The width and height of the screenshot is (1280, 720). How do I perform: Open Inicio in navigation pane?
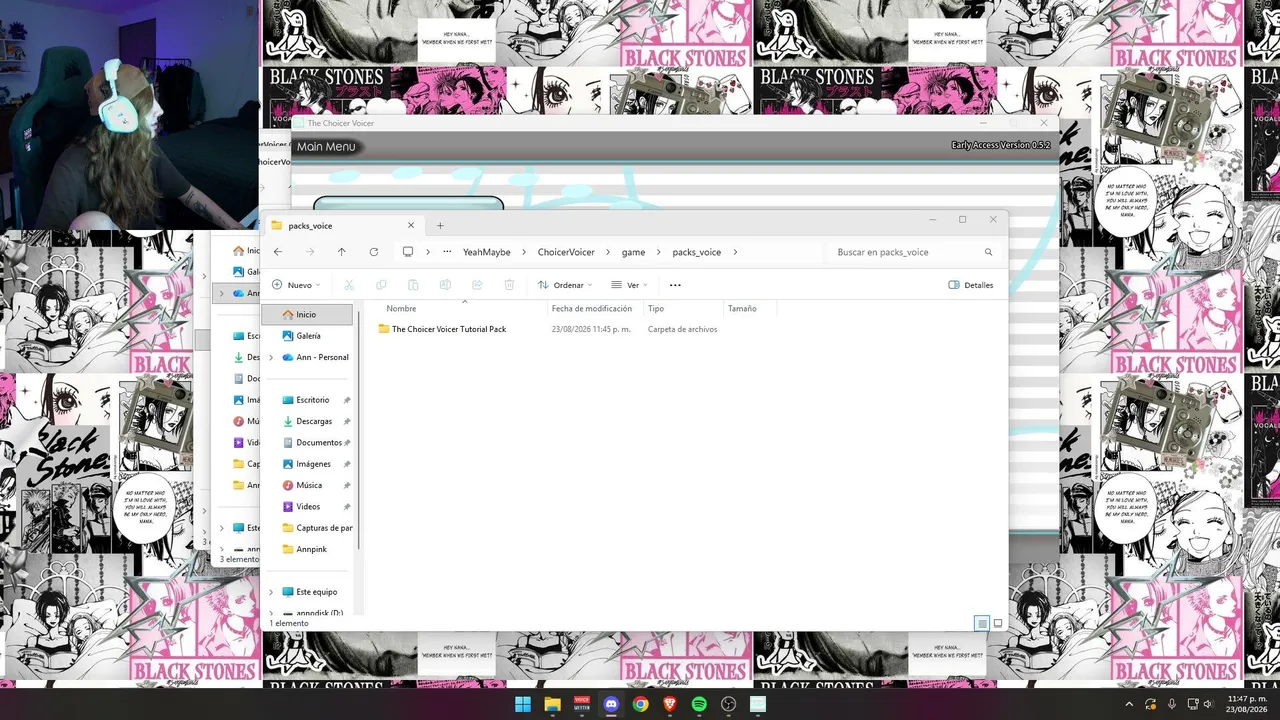pos(307,315)
